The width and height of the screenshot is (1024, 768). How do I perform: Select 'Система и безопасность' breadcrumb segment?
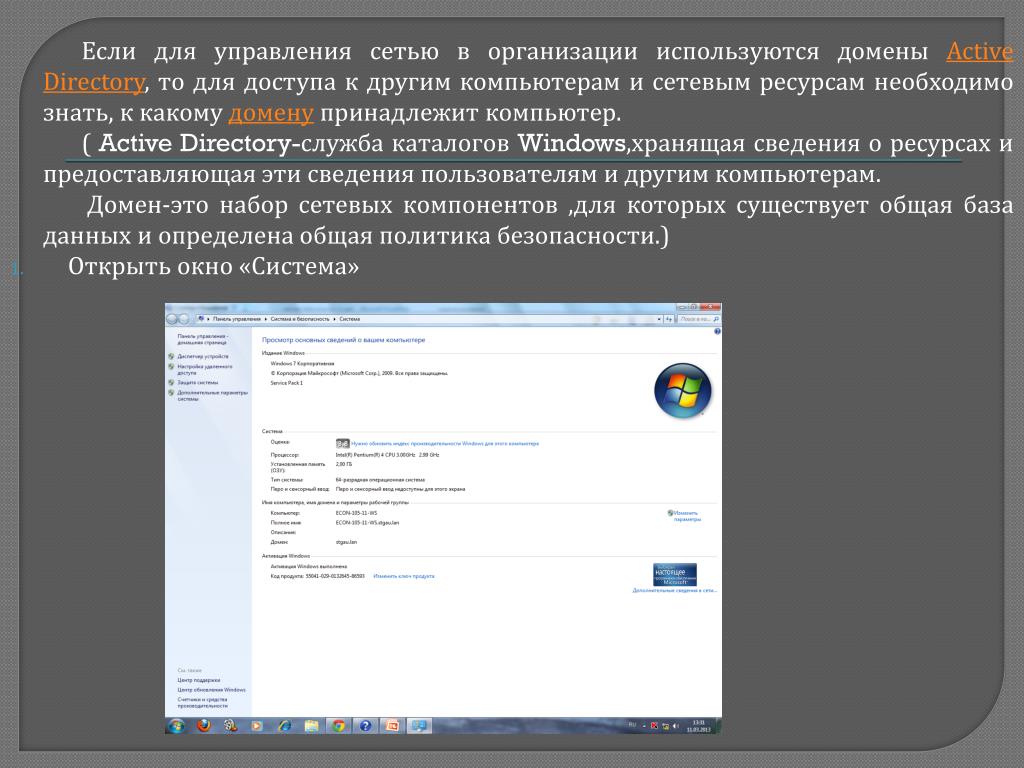coord(300,319)
